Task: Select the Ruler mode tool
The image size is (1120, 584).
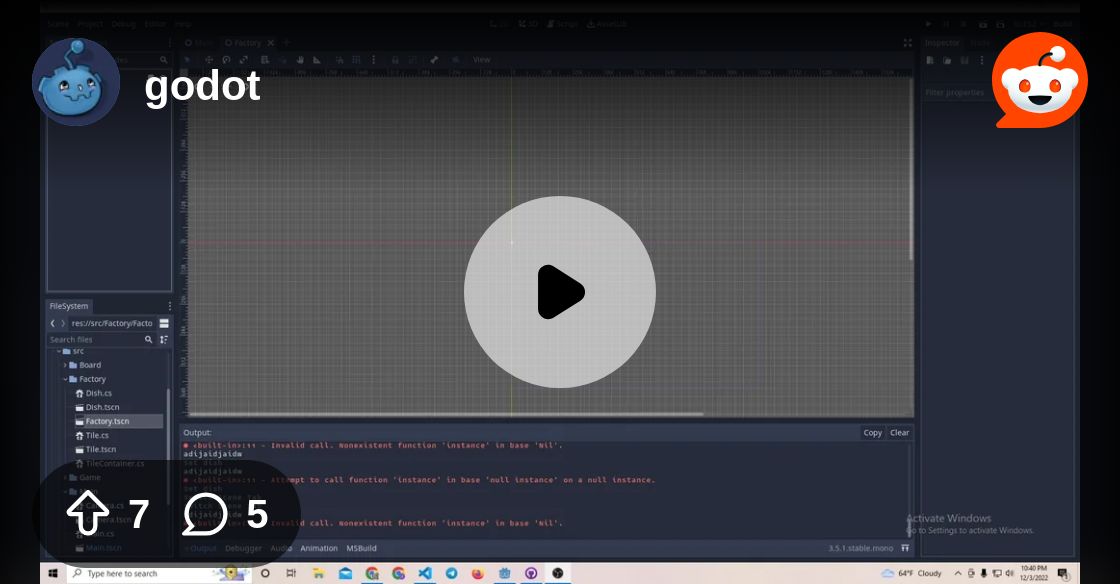Action: [x=317, y=60]
